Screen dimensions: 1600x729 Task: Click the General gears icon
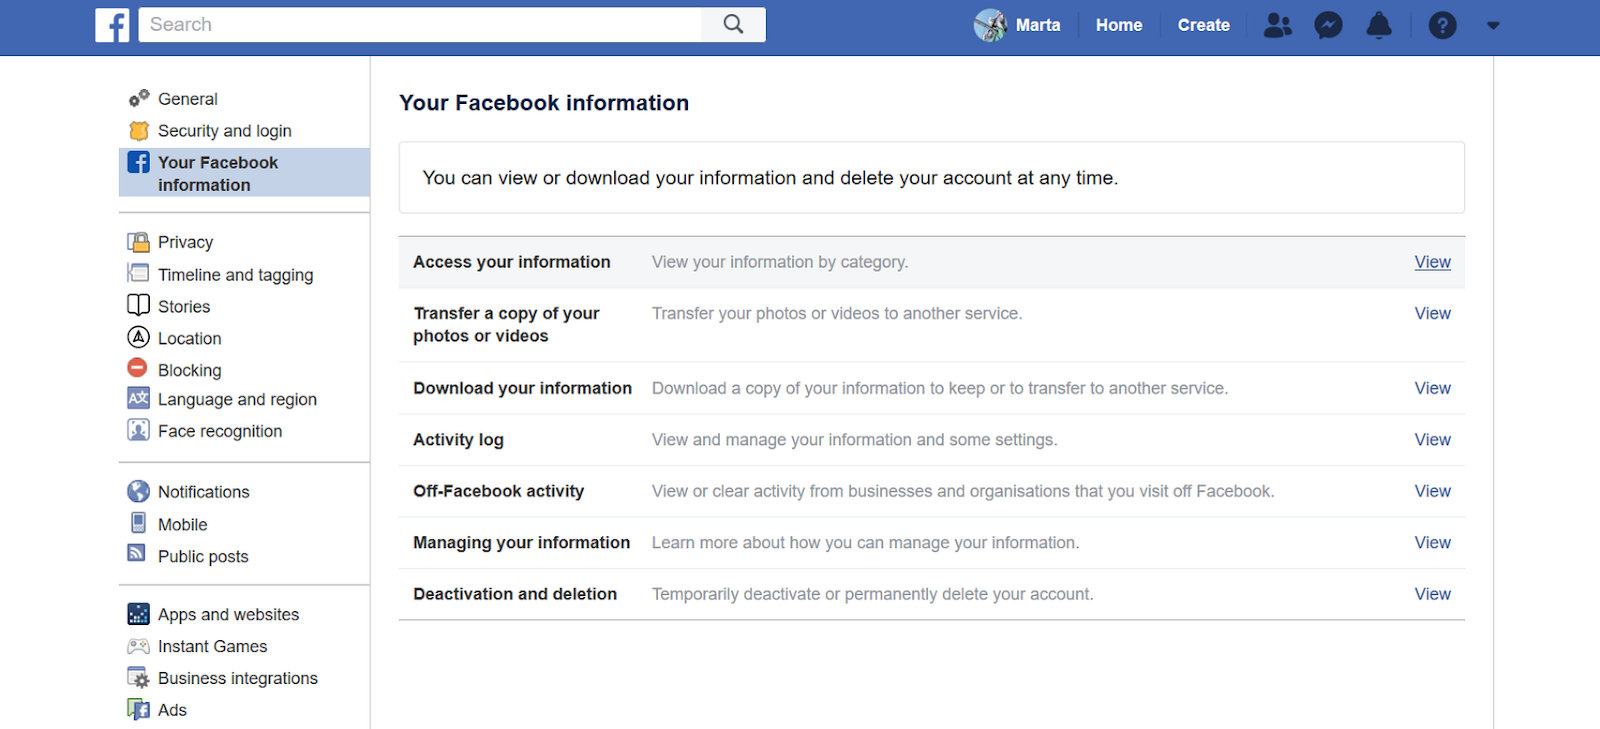click(x=139, y=98)
